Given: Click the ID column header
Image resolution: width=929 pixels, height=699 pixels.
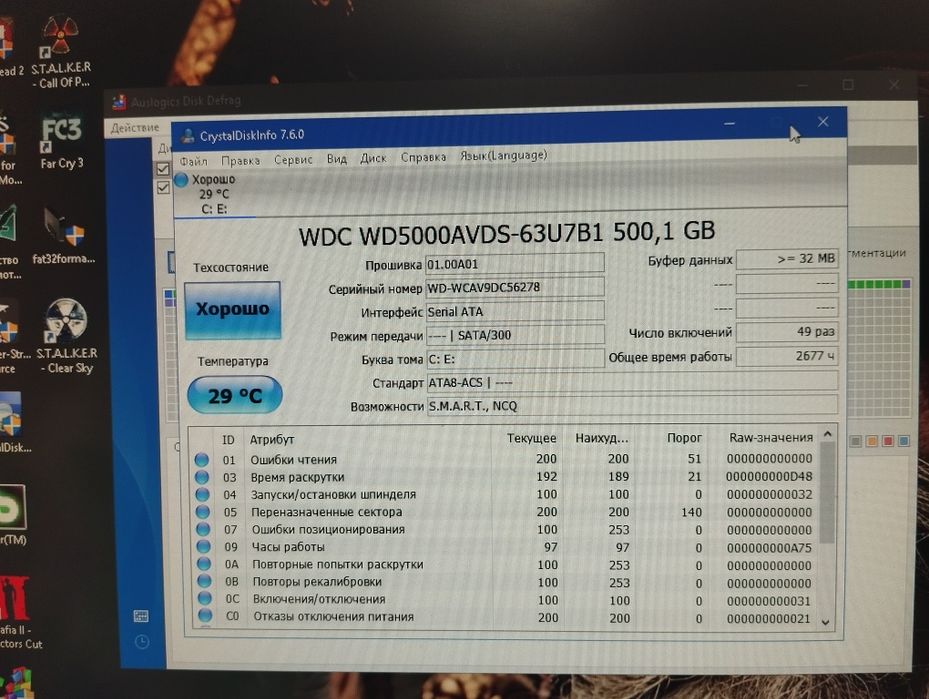Looking at the screenshot, I should click(x=228, y=440).
